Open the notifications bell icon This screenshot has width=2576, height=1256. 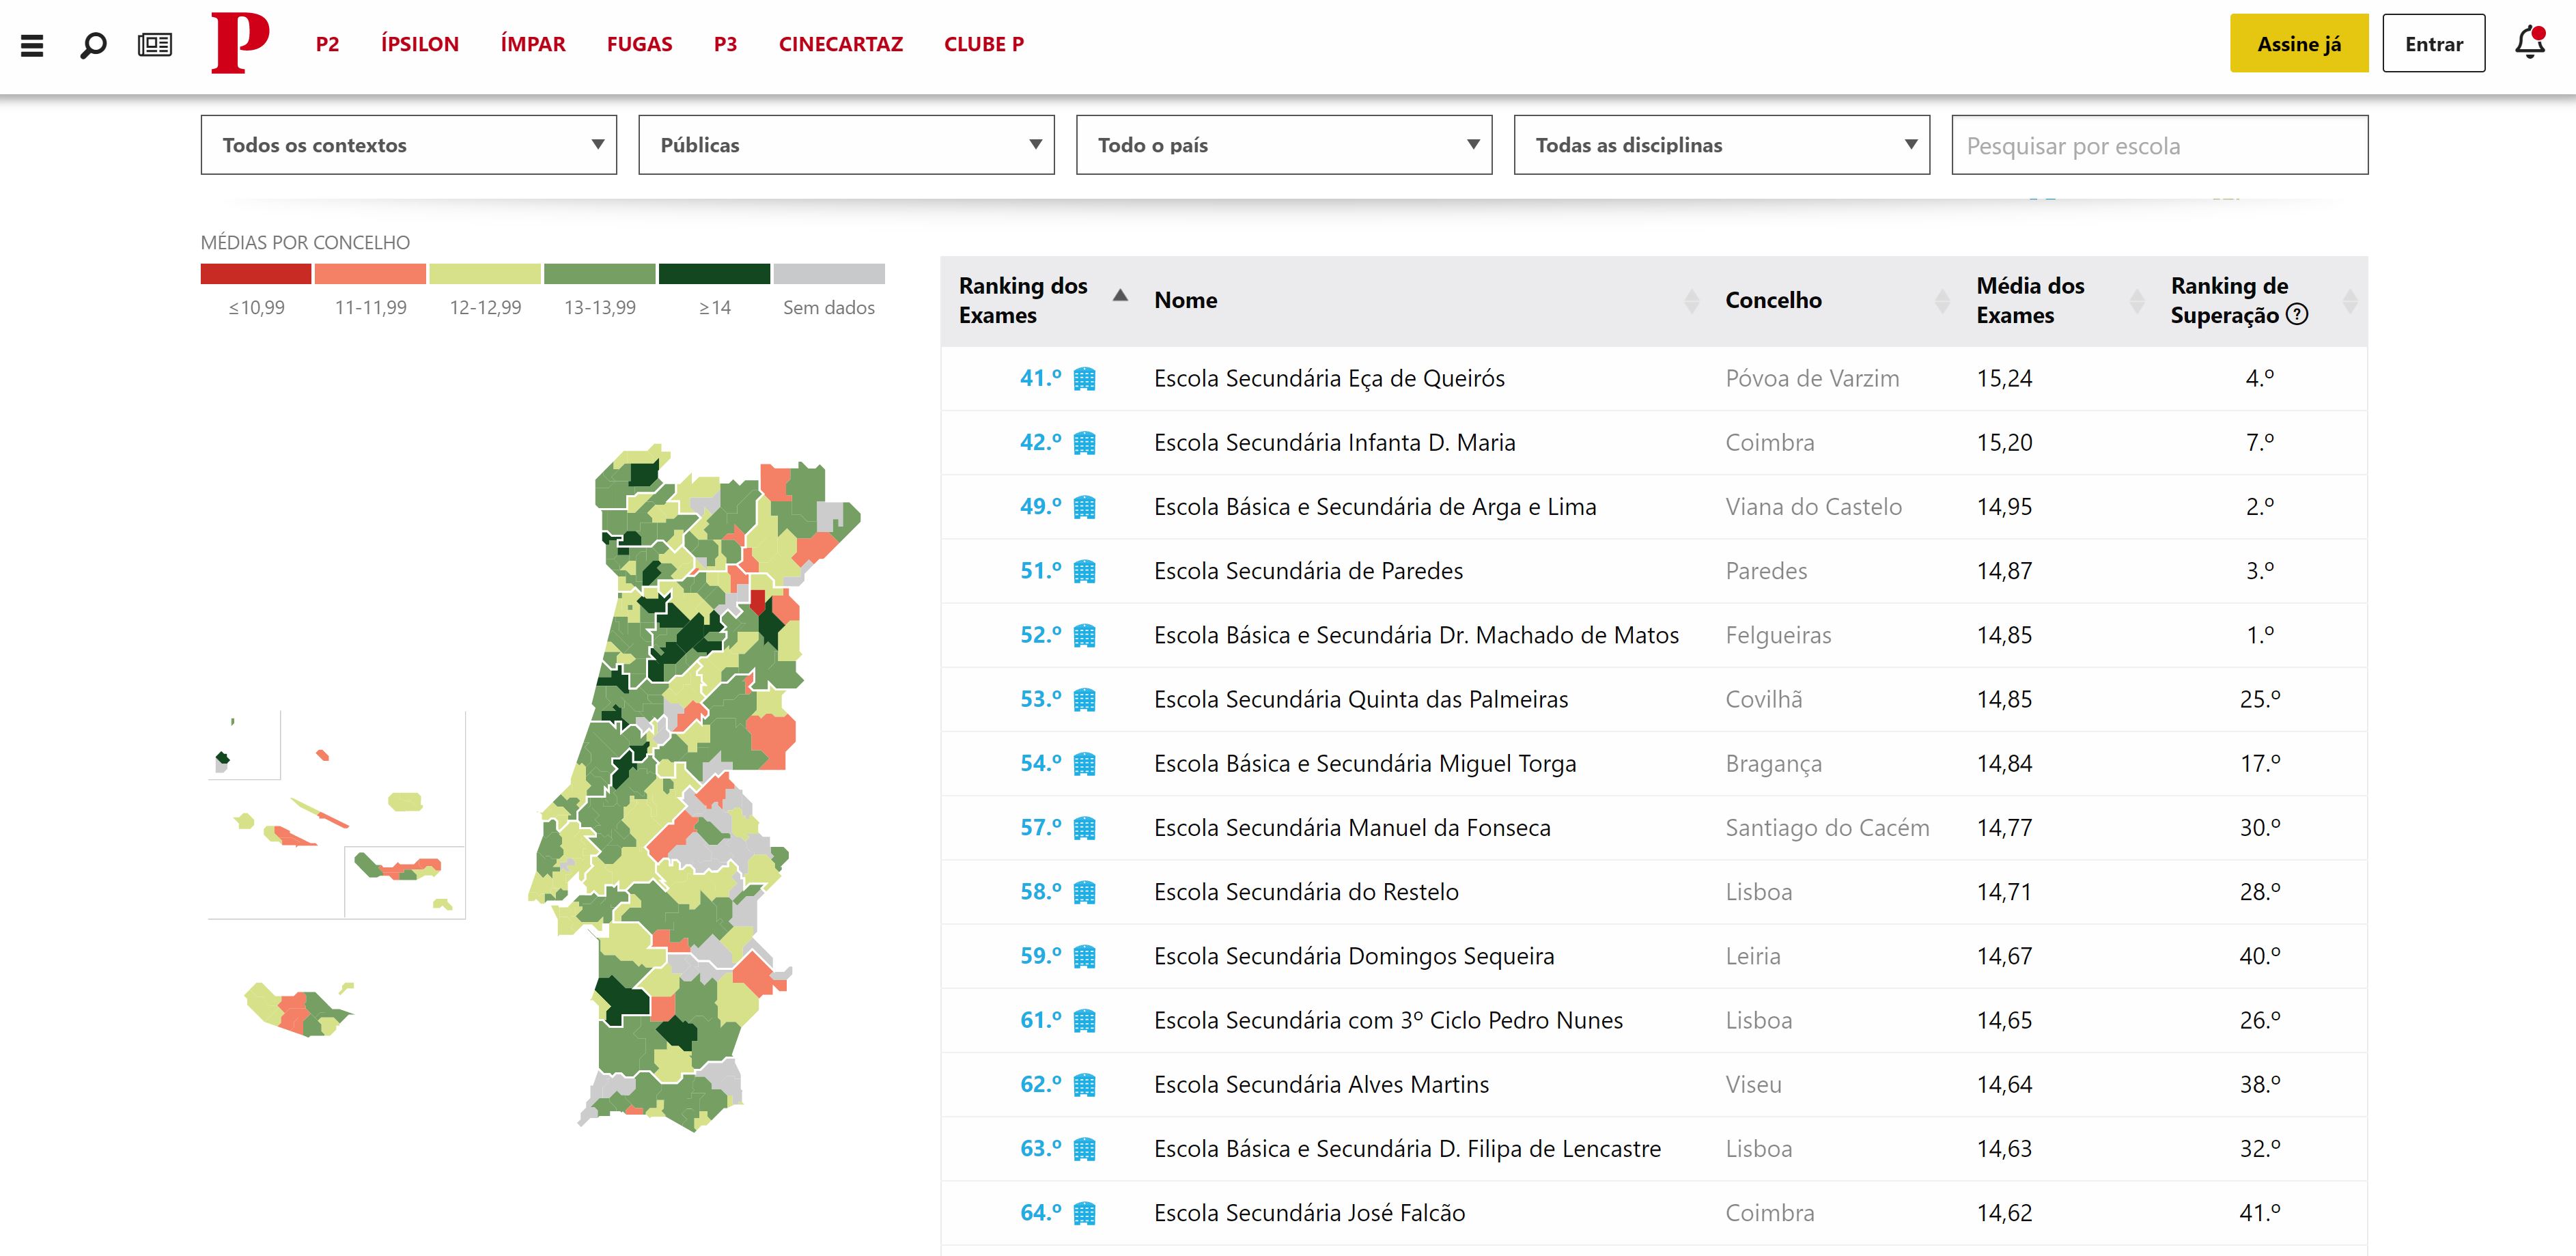click(x=2530, y=43)
